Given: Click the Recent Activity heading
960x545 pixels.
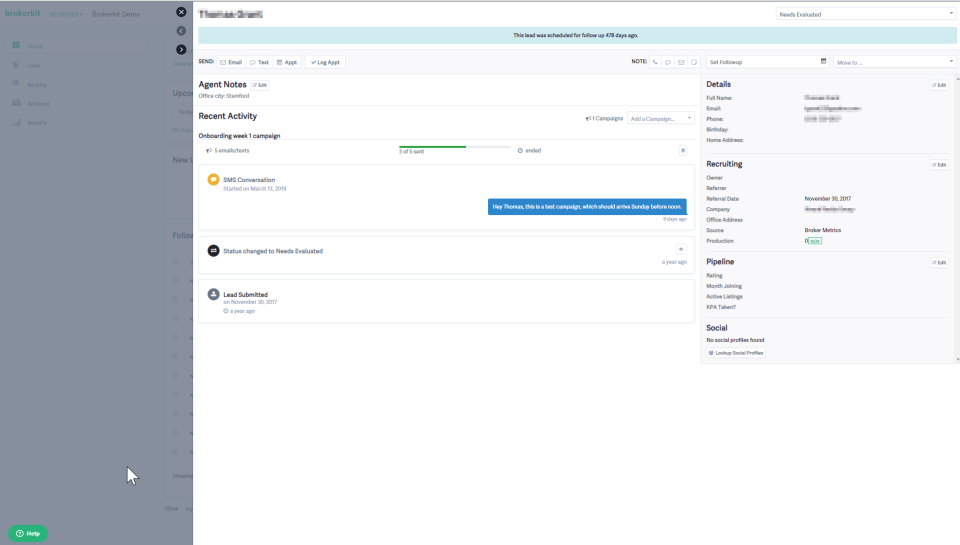Looking at the screenshot, I should tap(228, 116).
